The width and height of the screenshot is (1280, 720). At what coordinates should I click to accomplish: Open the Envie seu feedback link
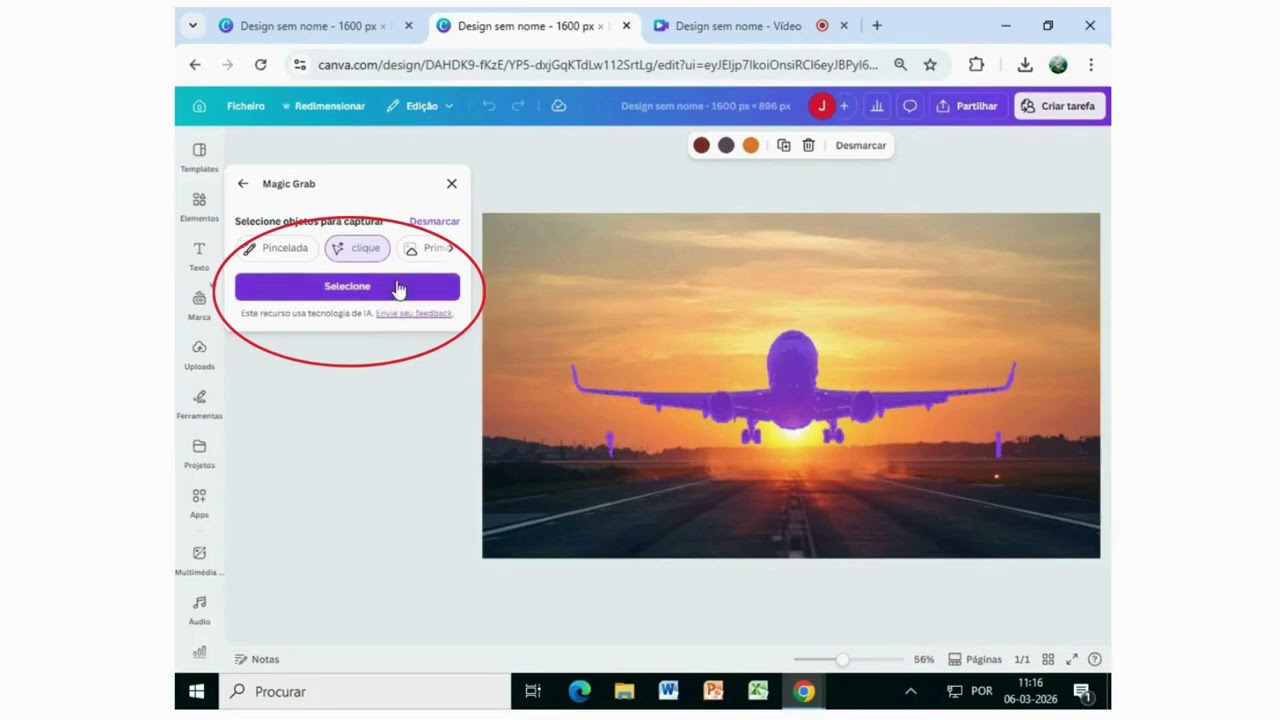414,313
